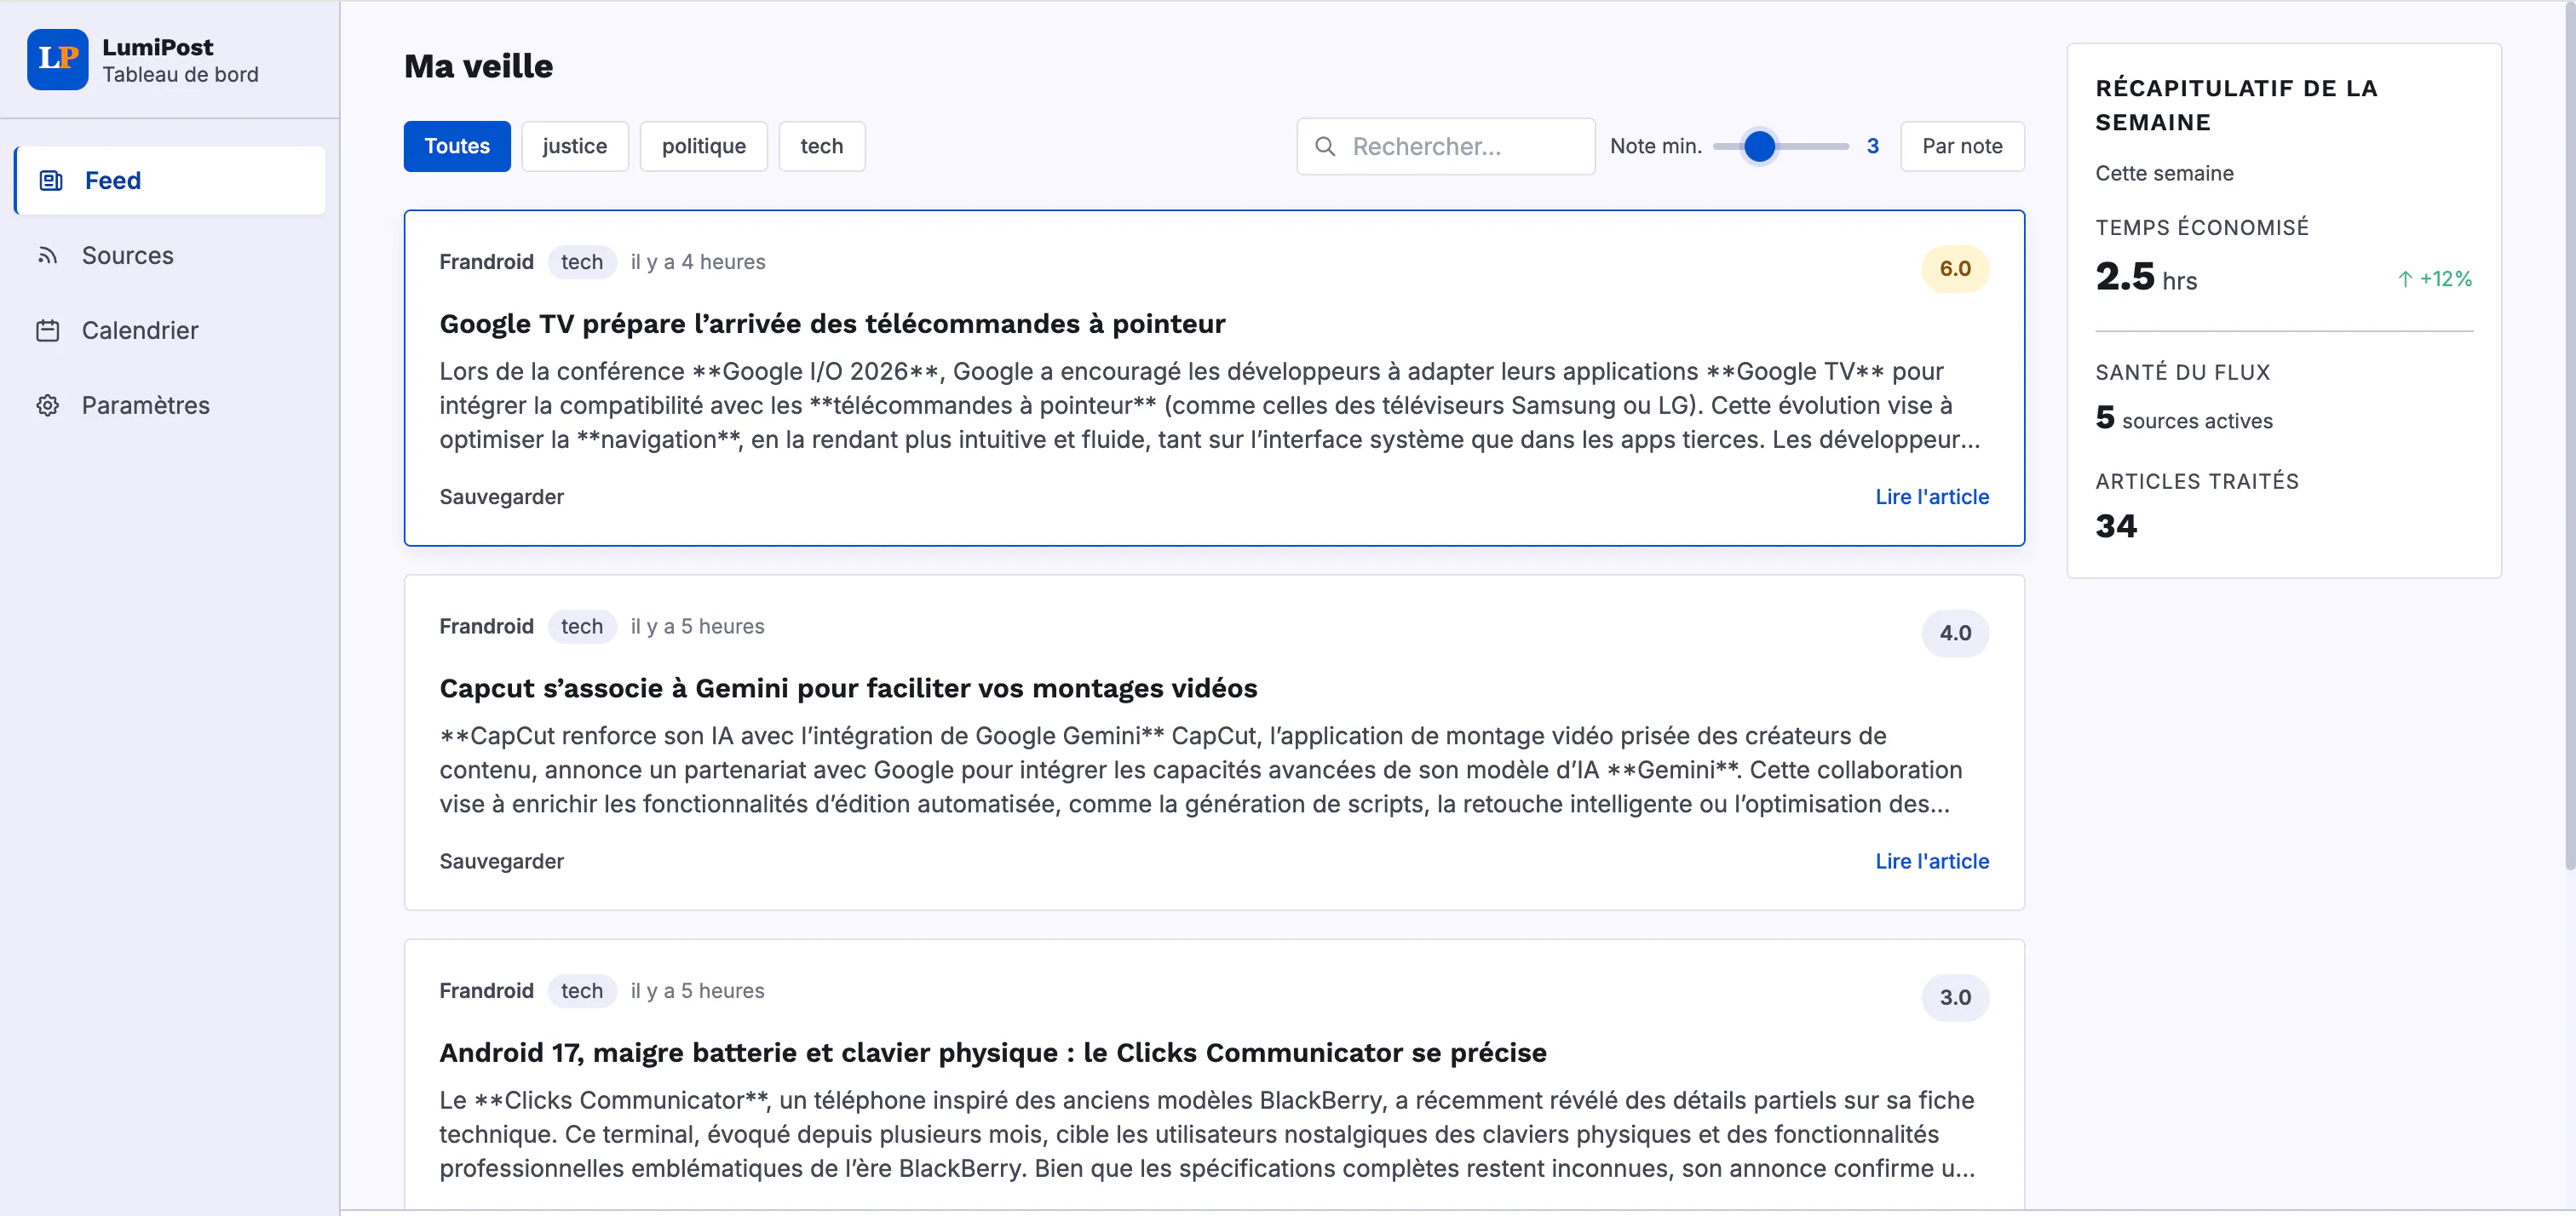Click the Capcut s'associe à Gemini headline

[x=848, y=689]
